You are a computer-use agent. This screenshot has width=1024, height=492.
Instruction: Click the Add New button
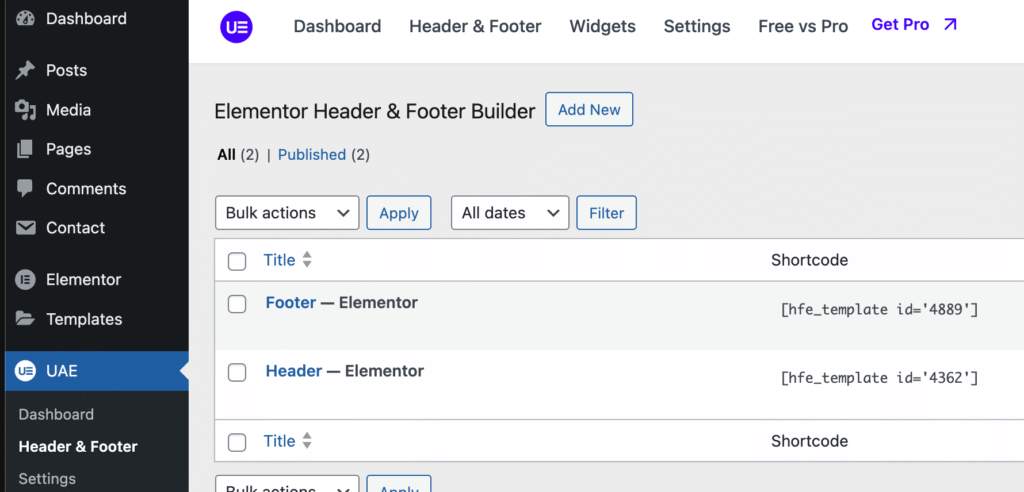point(589,110)
